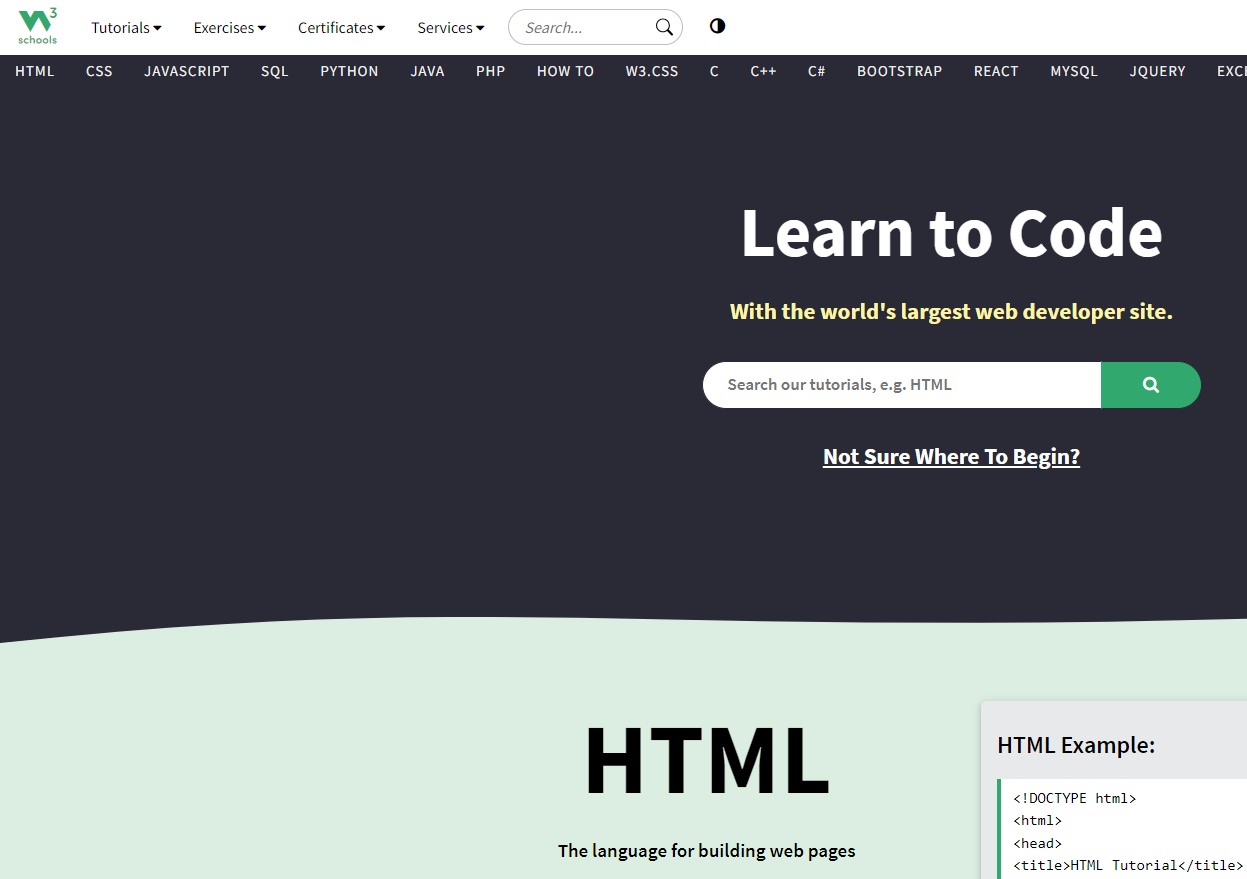Viewport: 1247px width, 879px height.
Task: Open PYTHON in the topic bar
Action: point(349,71)
